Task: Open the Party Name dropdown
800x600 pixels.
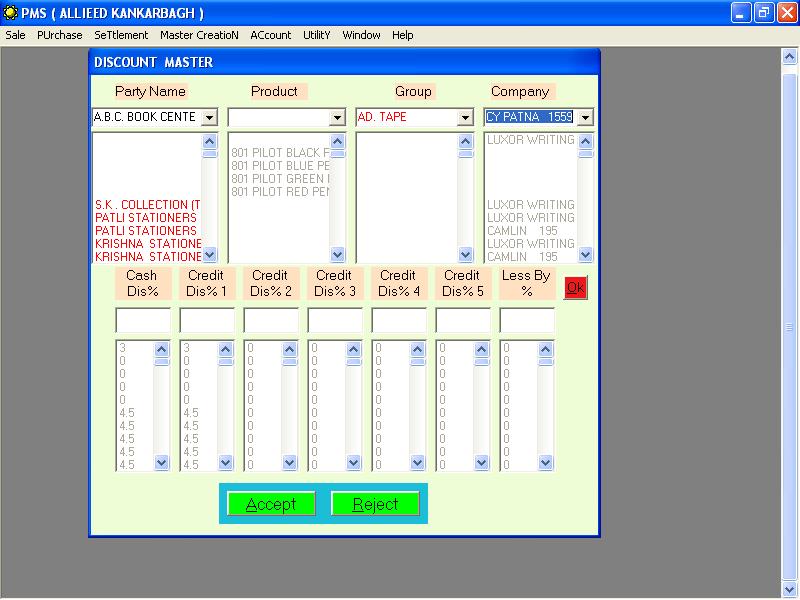Action: (209, 117)
